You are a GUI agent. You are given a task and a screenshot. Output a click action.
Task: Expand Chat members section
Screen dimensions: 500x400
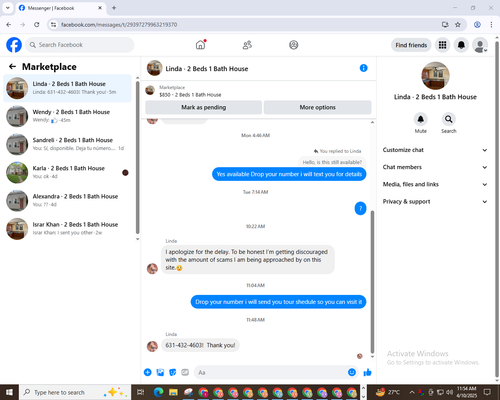coord(435,167)
